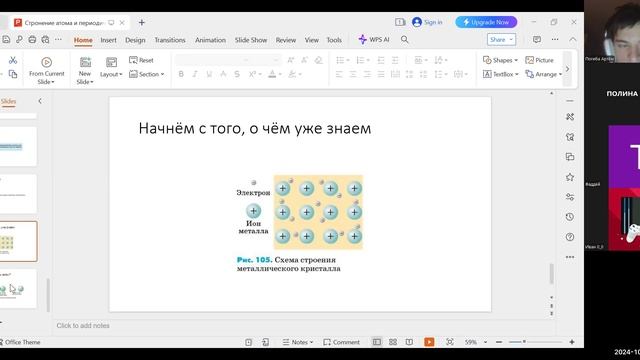Open the Section dropdown

147,74
